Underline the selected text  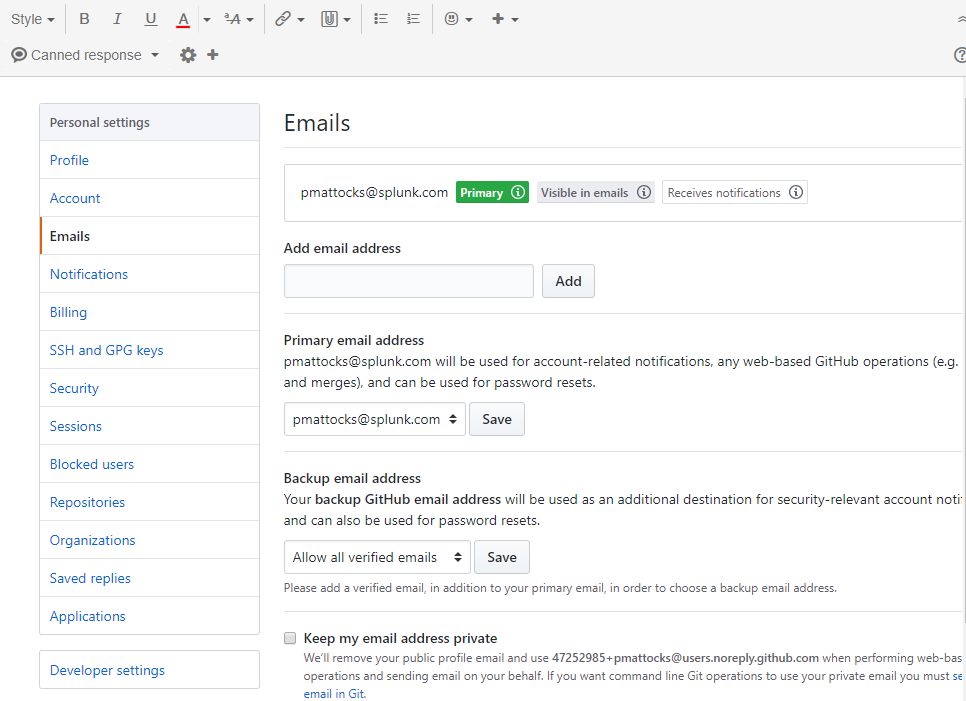(x=150, y=19)
